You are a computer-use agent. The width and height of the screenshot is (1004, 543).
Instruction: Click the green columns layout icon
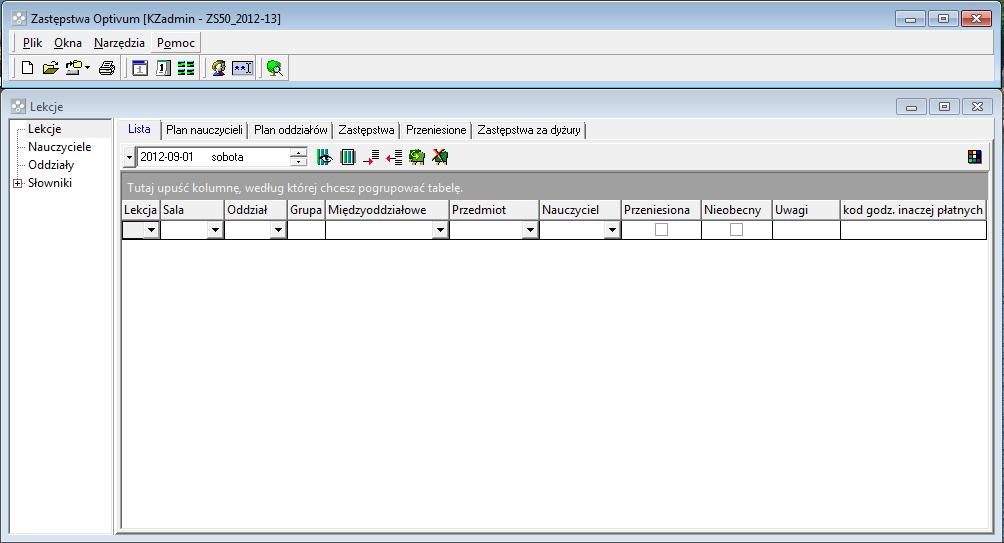pyautogui.click(x=348, y=157)
